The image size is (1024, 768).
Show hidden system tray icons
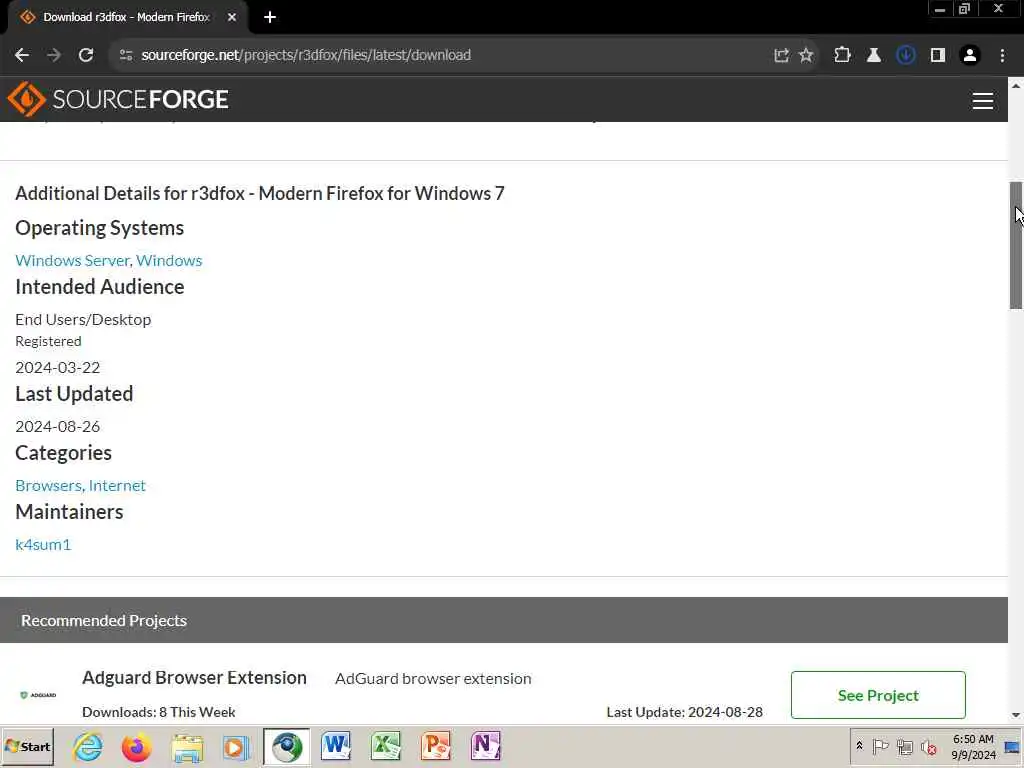coord(859,746)
